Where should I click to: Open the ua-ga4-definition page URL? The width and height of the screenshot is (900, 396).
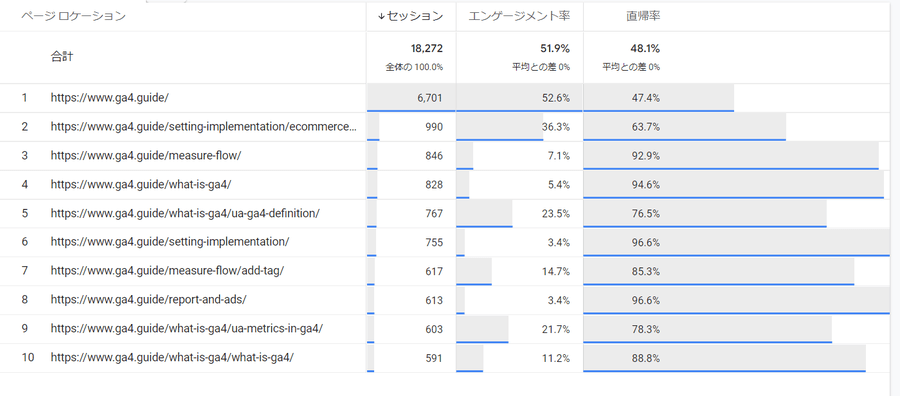(x=185, y=213)
